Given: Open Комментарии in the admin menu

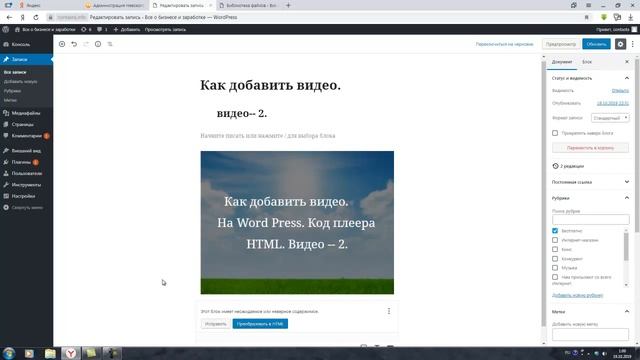Looking at the screenshot, I should coord(26,136).
